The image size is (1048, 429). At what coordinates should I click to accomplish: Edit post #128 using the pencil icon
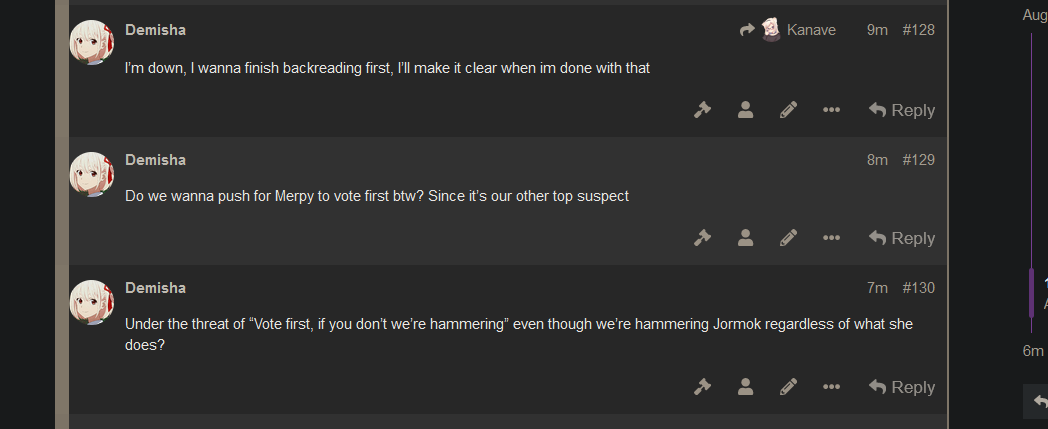point(789,110)
